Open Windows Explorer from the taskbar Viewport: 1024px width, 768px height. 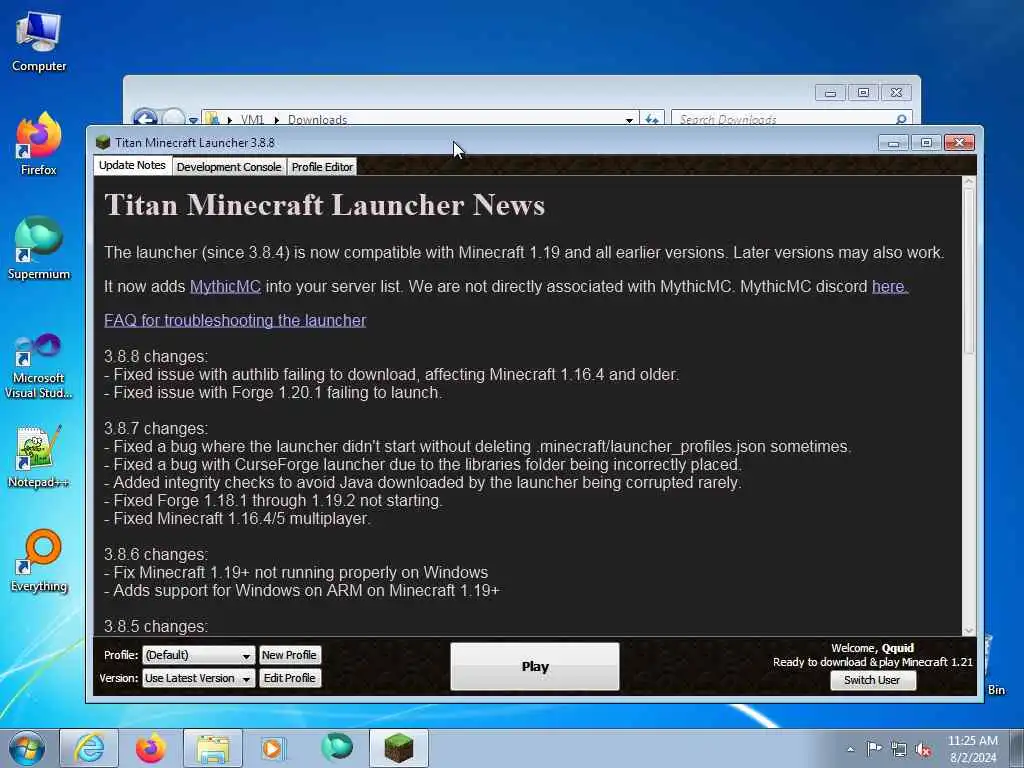[x=213, y=748]
